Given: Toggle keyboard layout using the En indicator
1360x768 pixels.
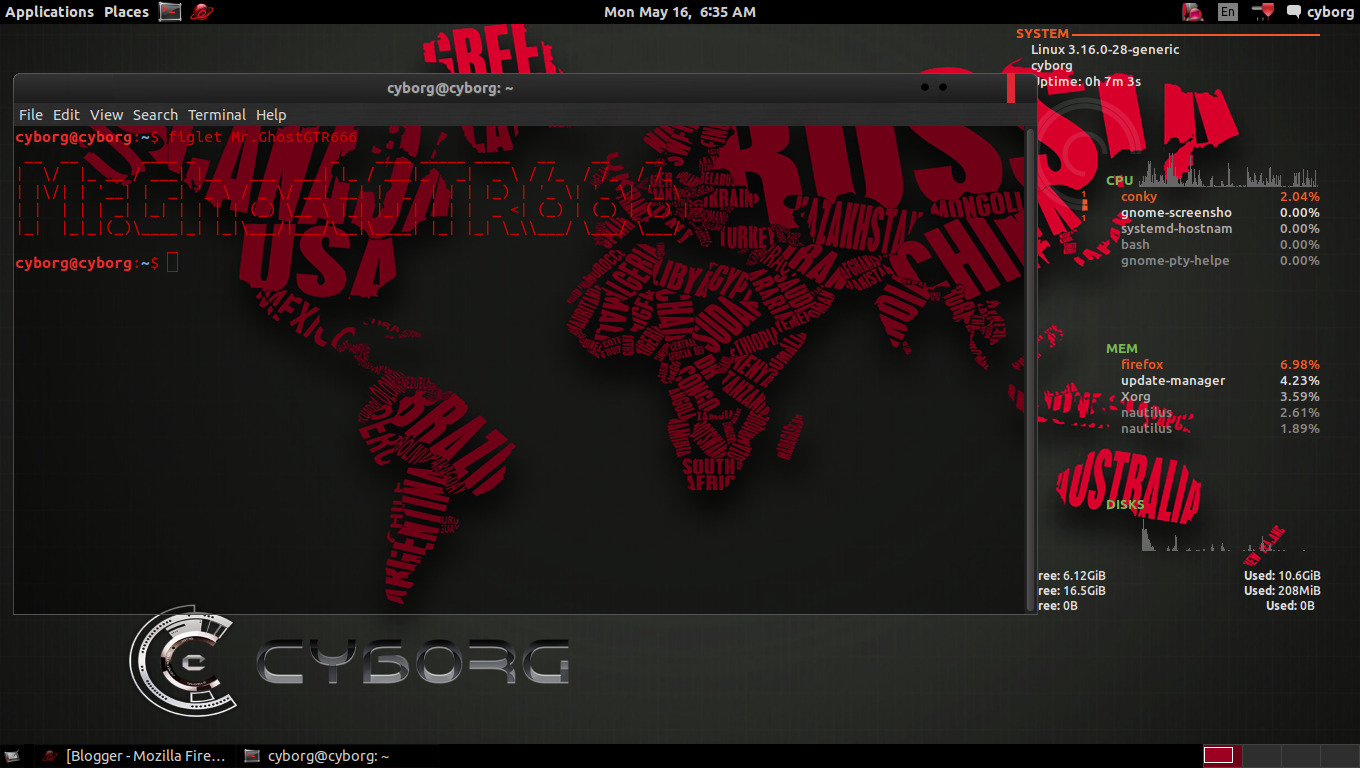Looking at the screenshot, I should [x=1226, y=12].
